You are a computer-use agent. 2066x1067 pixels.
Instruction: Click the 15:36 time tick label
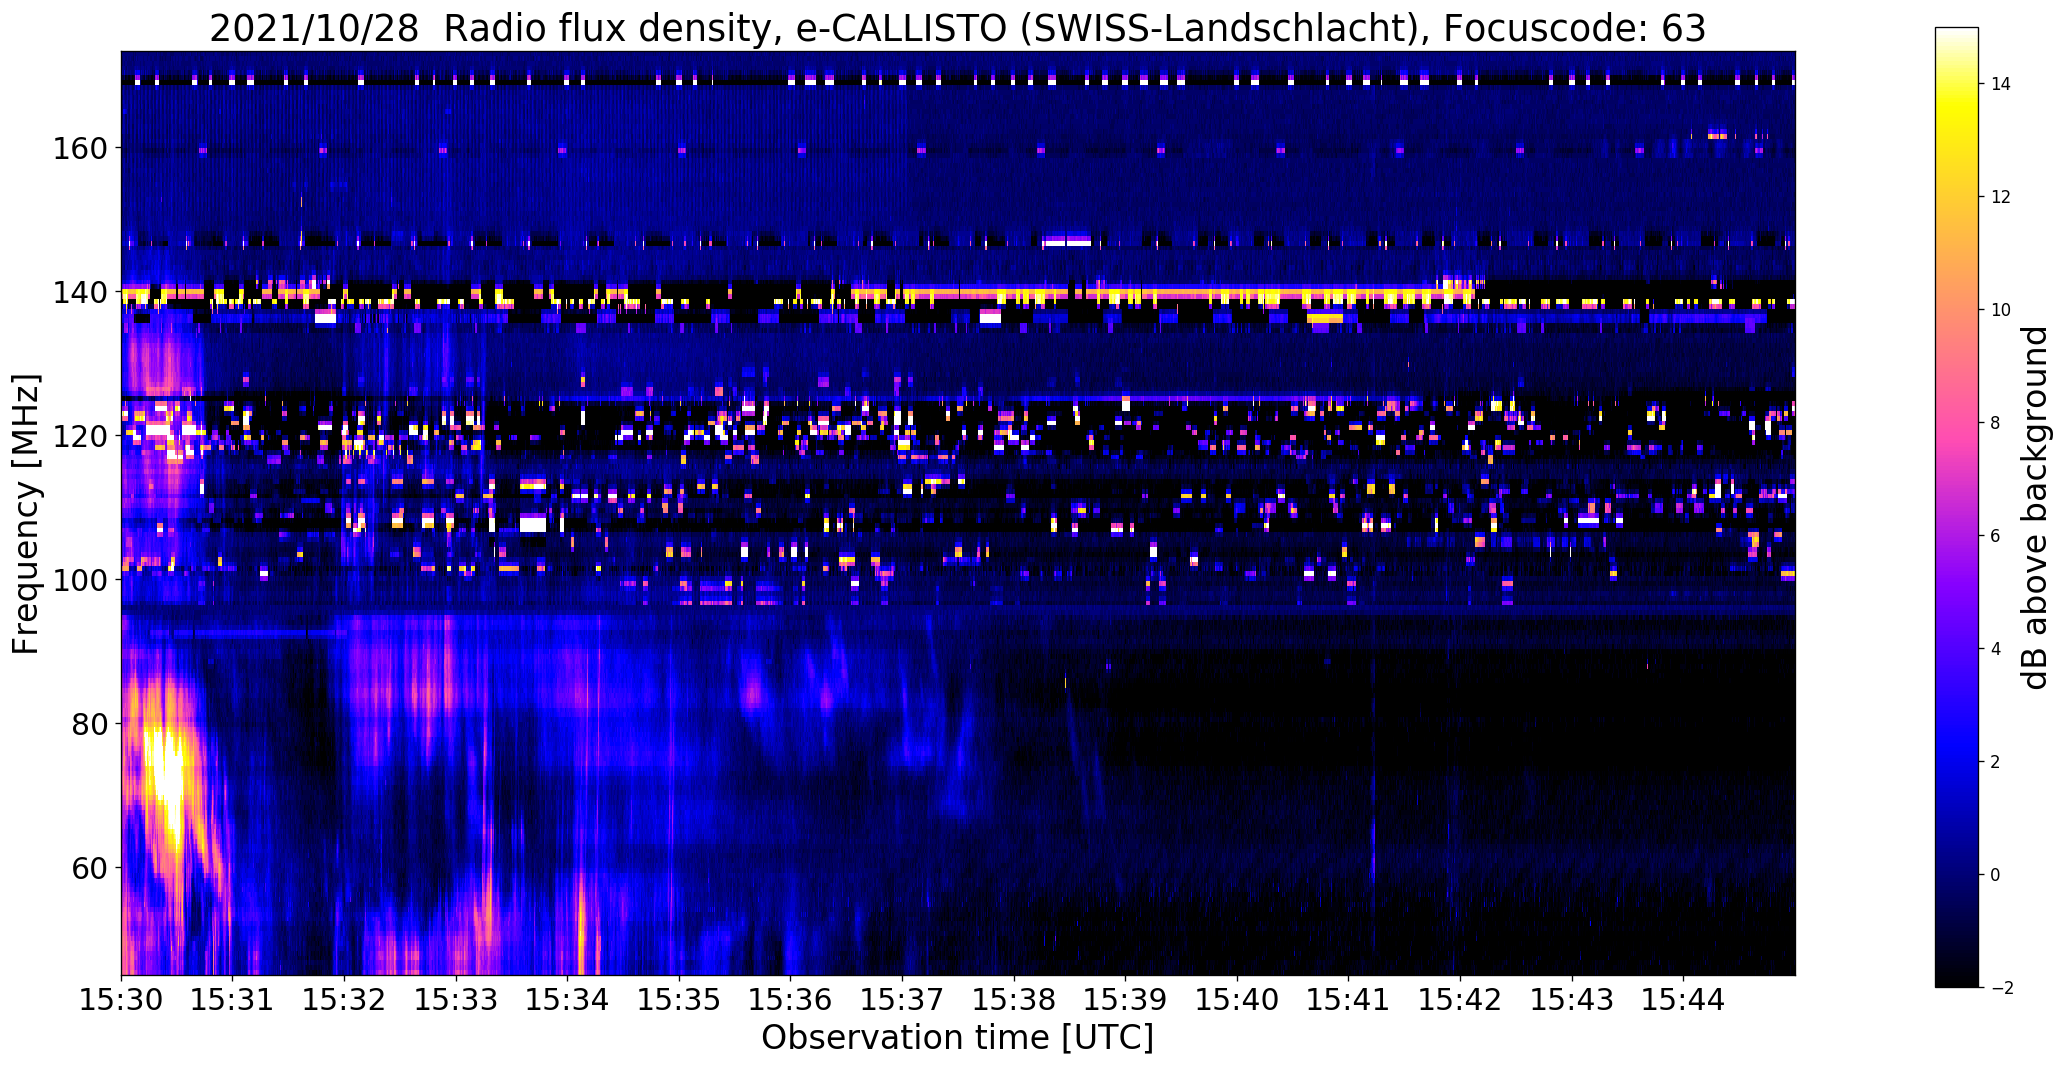pos(790,998)
